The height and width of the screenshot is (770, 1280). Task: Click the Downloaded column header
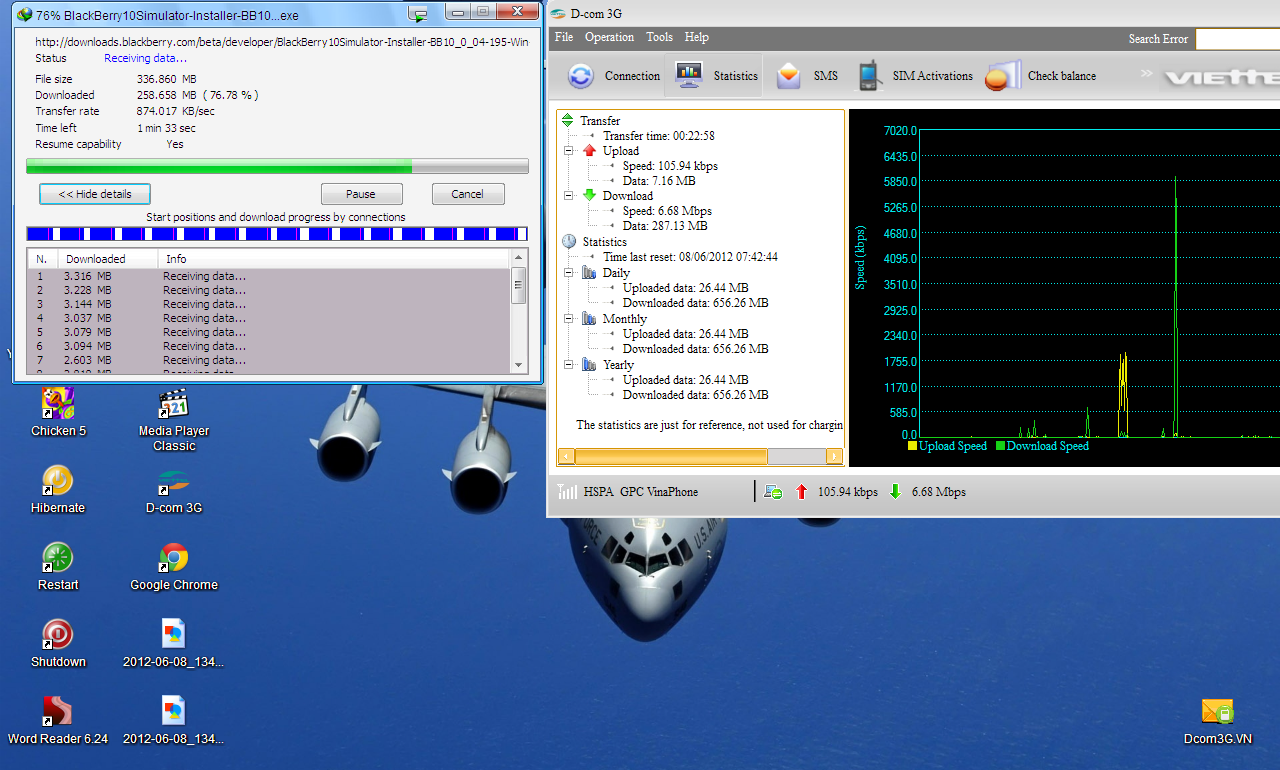click(x=108, y=258)
